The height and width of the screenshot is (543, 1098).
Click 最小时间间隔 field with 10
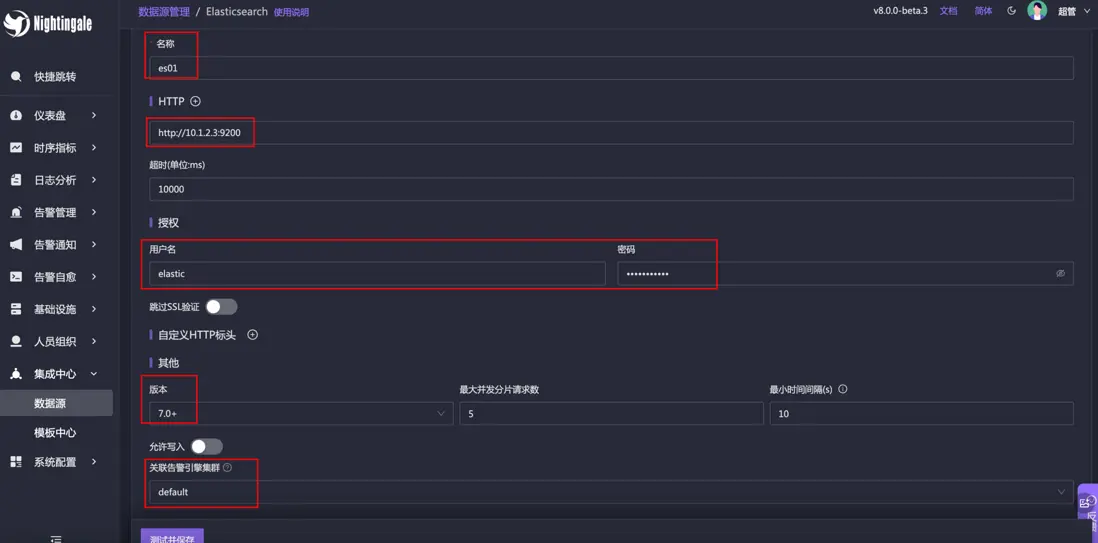point(922,413)
